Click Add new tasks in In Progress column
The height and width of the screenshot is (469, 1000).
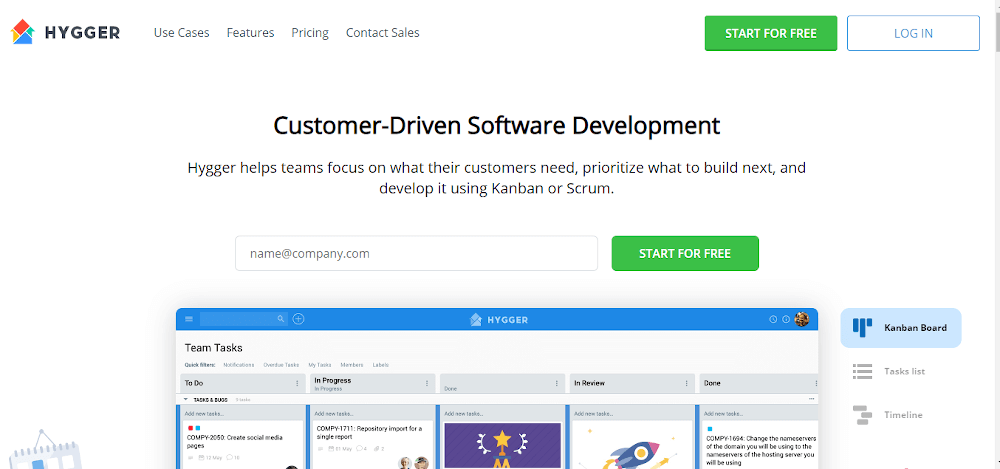[x=334, y=413]
